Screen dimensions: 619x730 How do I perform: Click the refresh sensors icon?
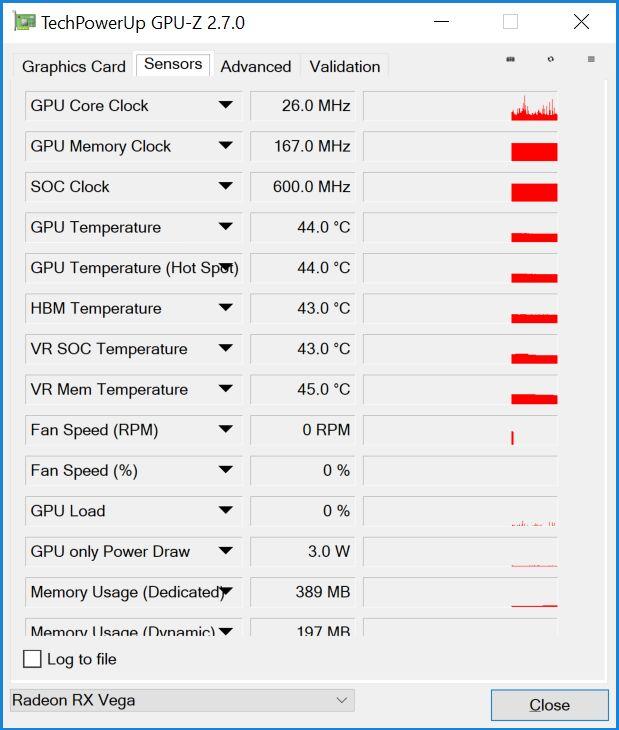[x=551, y=59]
